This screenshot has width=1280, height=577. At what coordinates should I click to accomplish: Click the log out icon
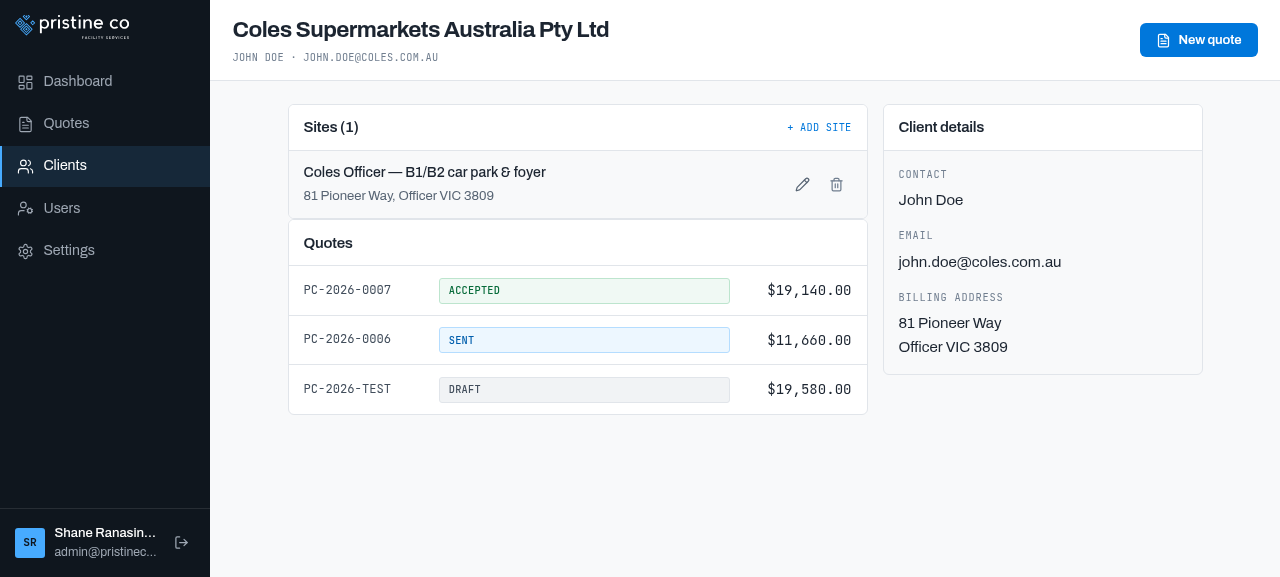181,542
